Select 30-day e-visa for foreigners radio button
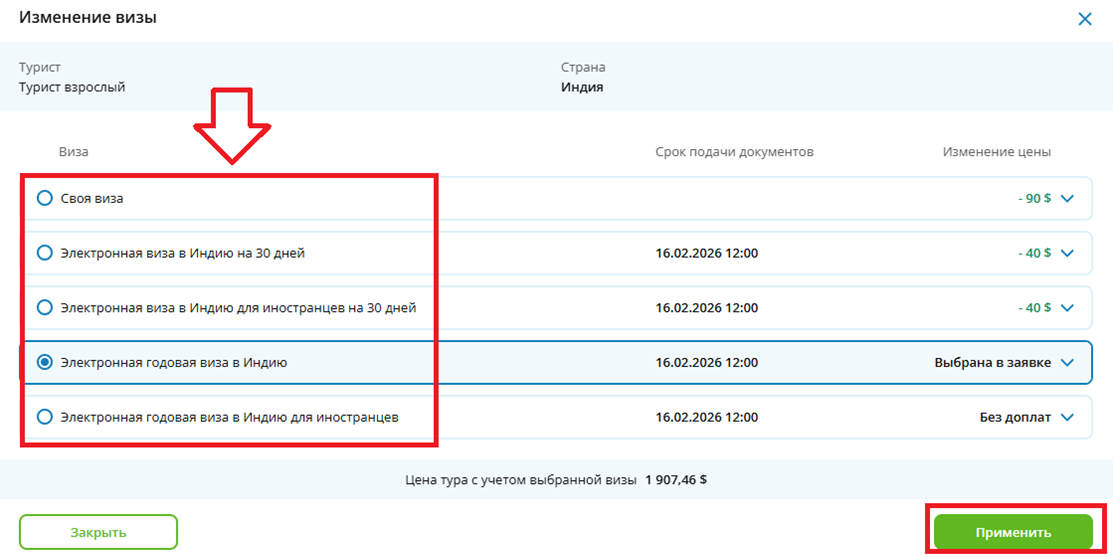 click(44, 308)
